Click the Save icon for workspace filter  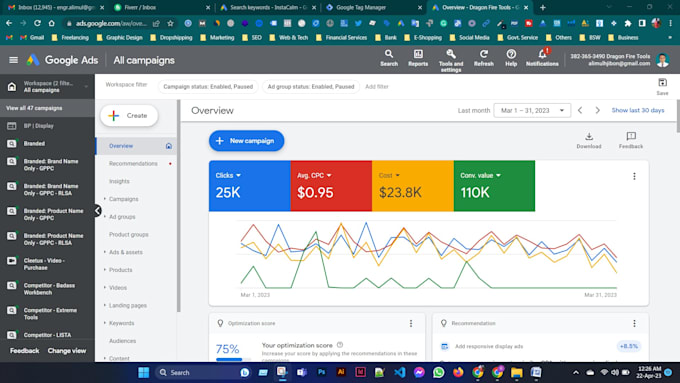click(662, 82)
